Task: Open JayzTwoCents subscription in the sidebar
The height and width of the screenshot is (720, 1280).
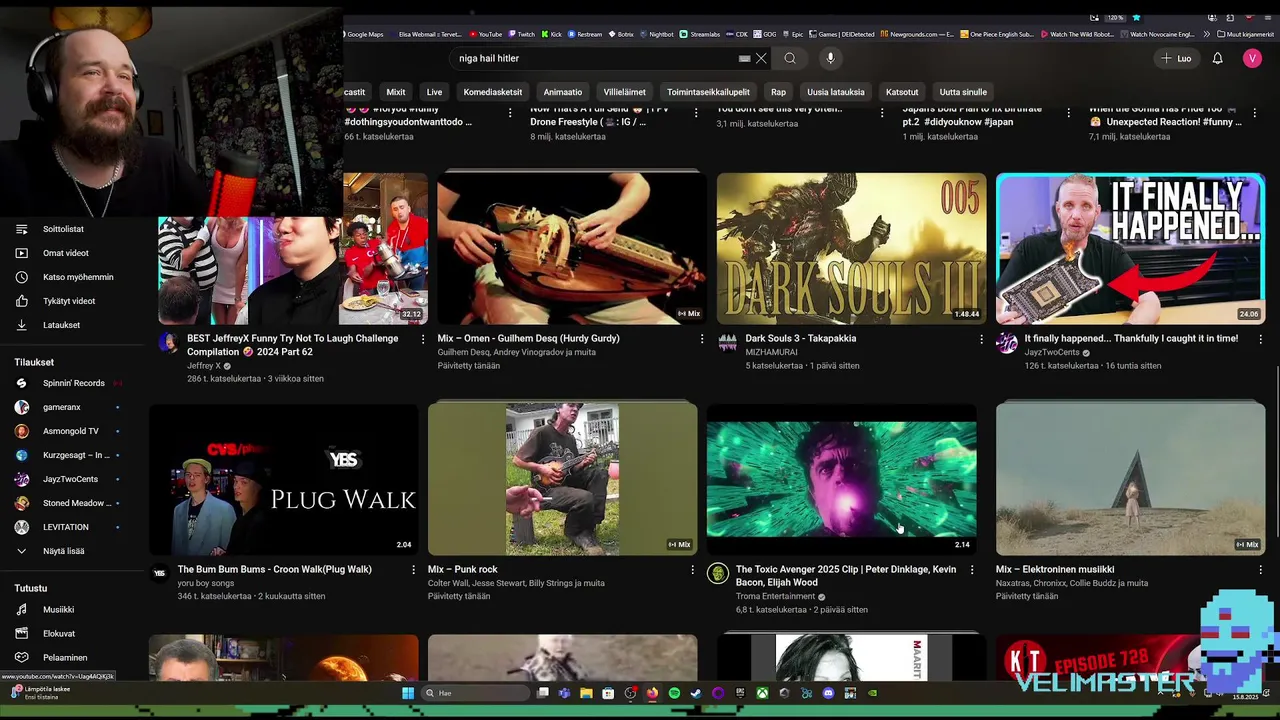Action: click(70, 479)
